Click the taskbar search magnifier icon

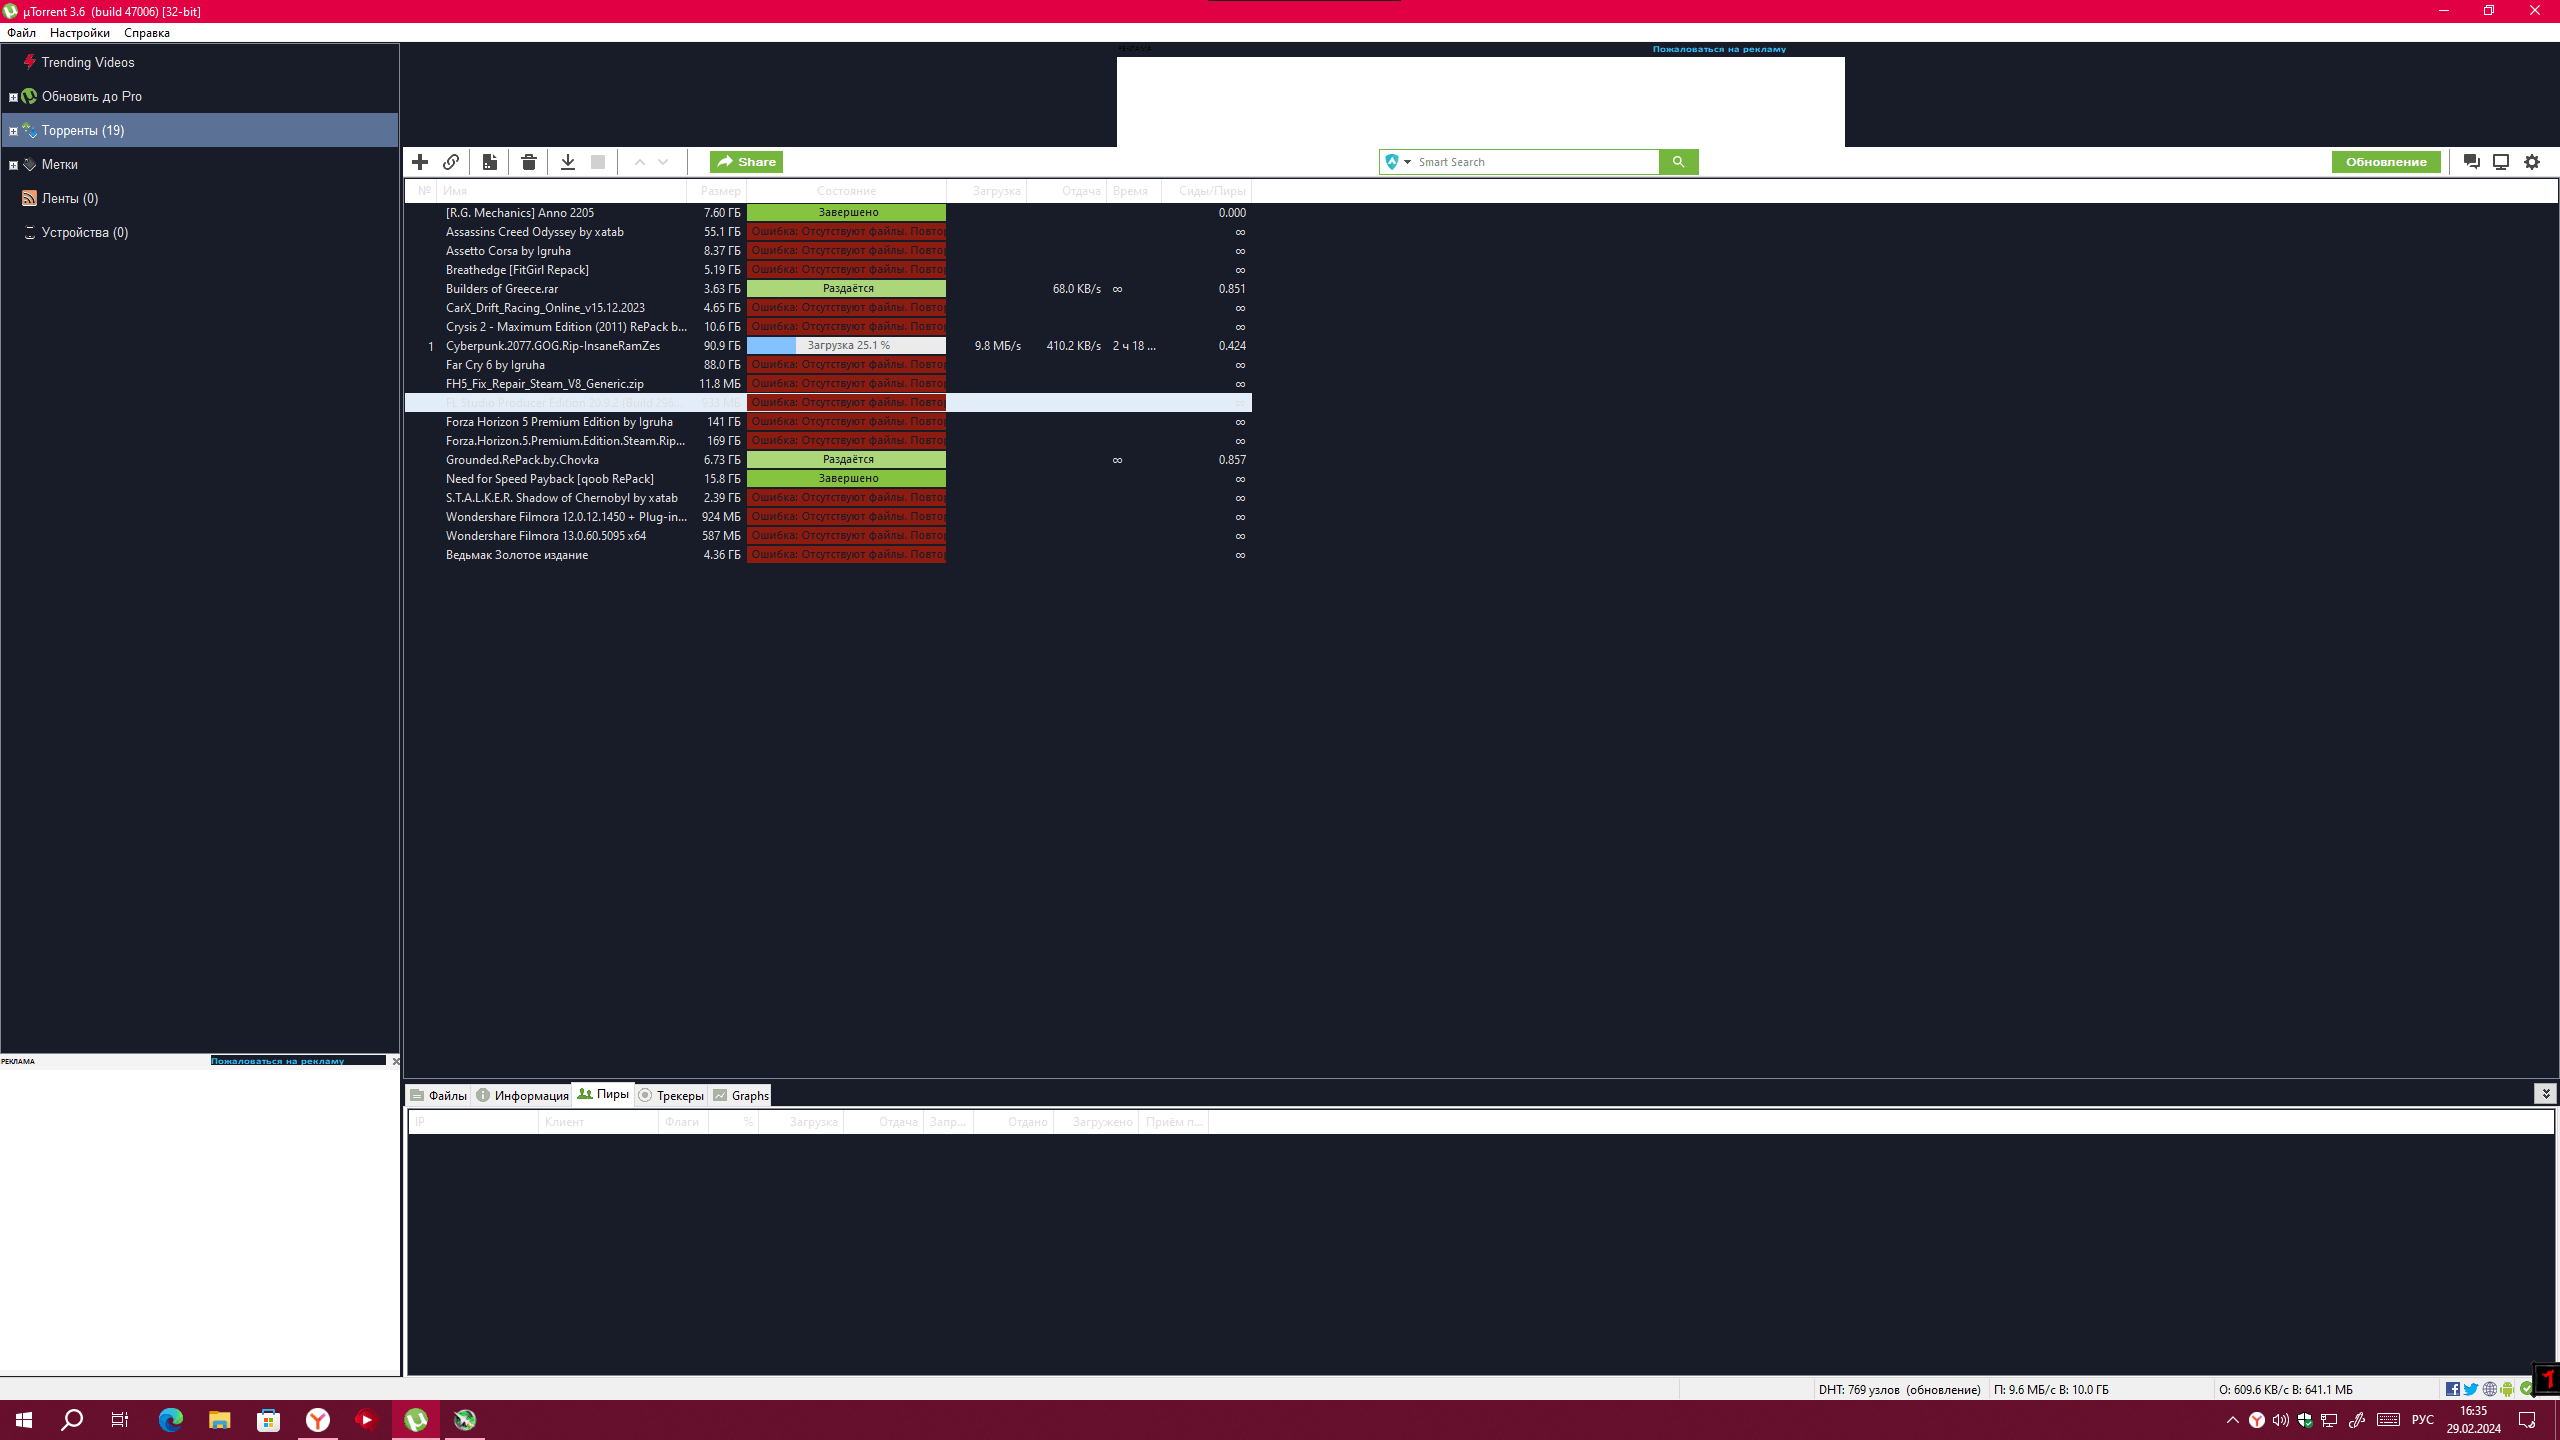72,1419
